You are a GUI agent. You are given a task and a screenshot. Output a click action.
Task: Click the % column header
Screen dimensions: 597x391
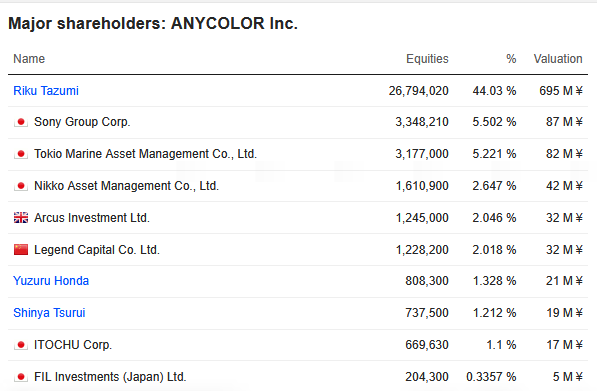[511, 59]
